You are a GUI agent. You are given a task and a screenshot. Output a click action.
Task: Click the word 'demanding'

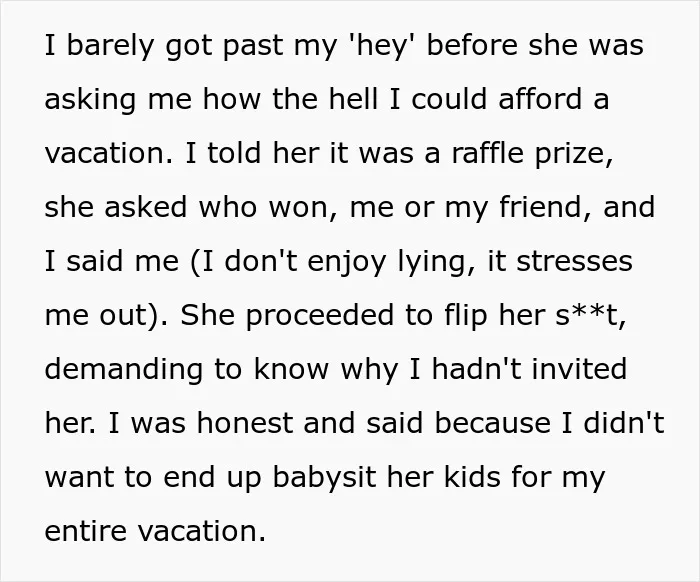(x=124, y=370)
